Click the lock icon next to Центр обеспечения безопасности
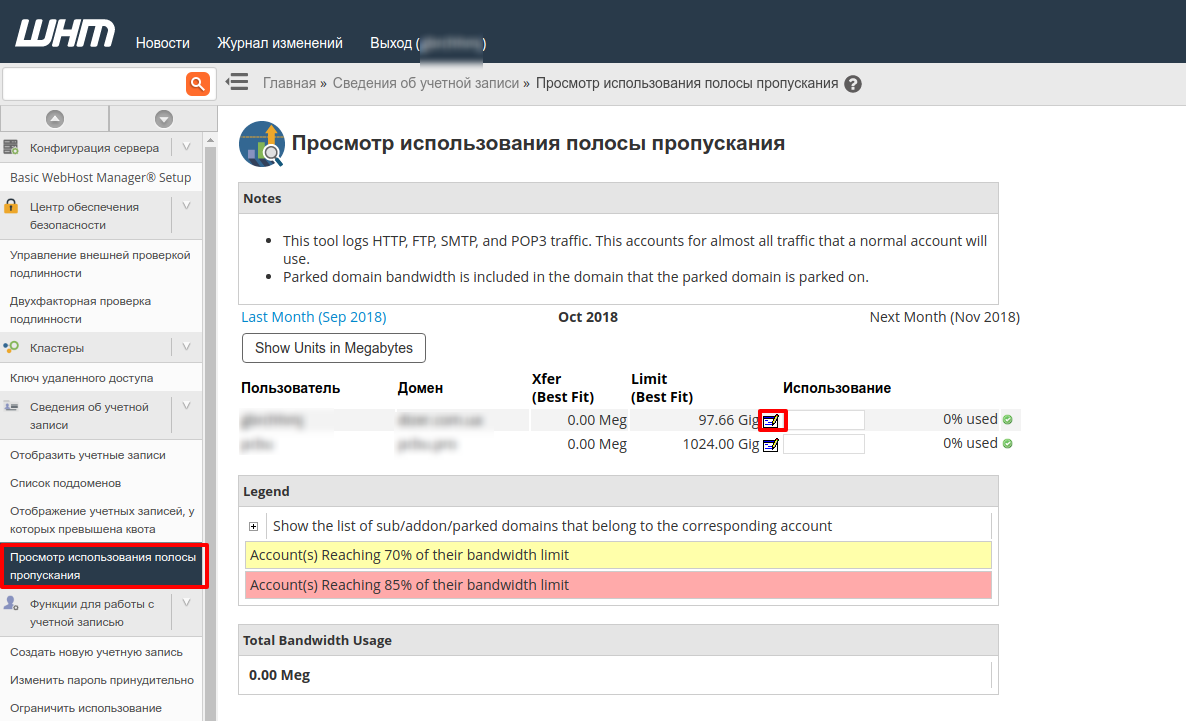 point(10,206)
